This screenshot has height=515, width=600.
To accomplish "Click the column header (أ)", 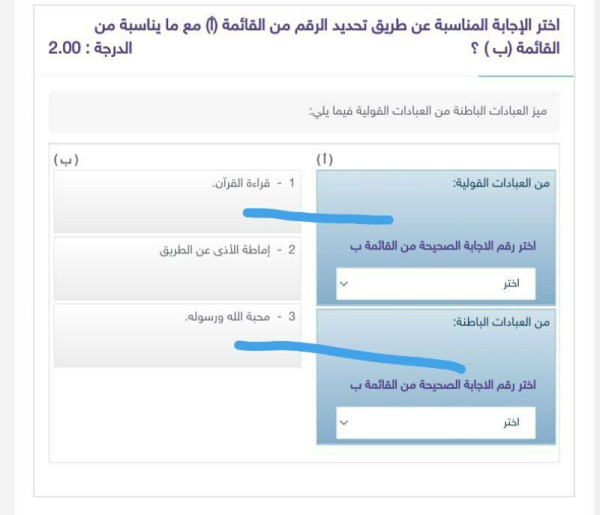I will pyautogui.click(x=325, y=159).
